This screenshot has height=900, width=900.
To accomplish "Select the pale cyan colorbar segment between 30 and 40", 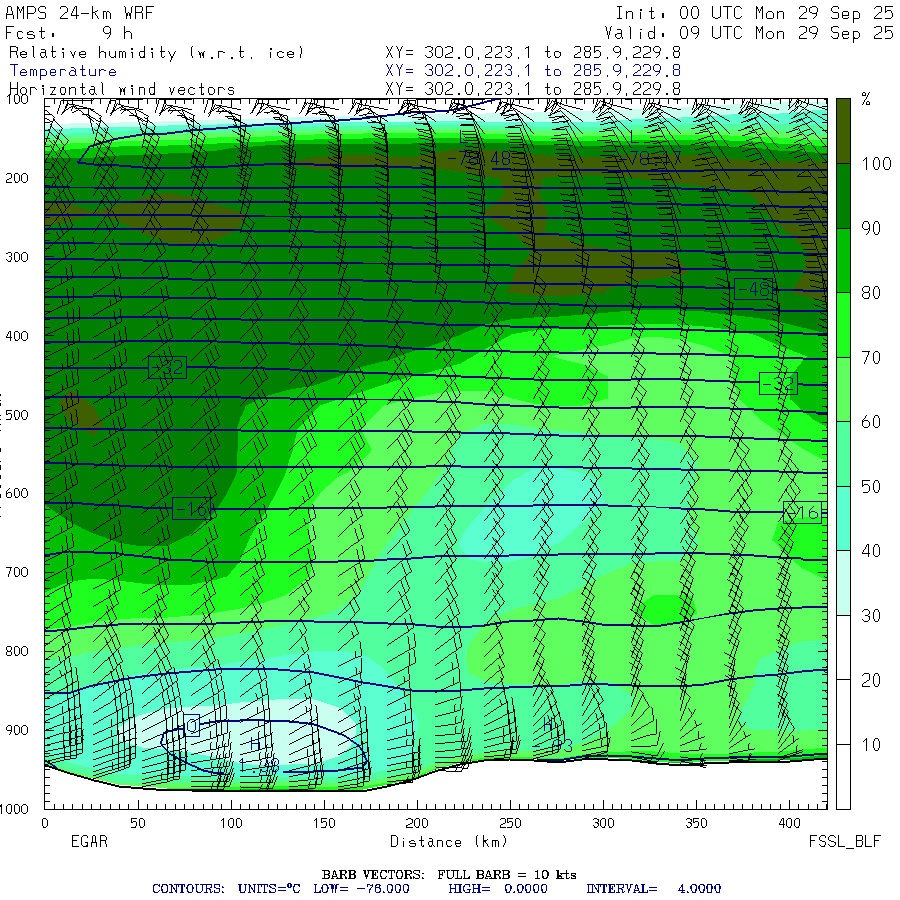I will 843,583.
